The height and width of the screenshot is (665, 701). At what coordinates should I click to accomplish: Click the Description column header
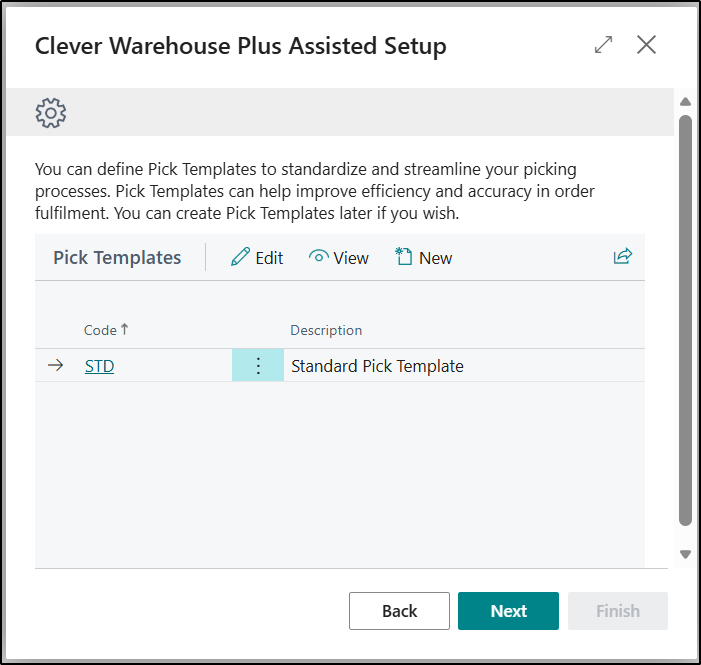tap(326, 330)
